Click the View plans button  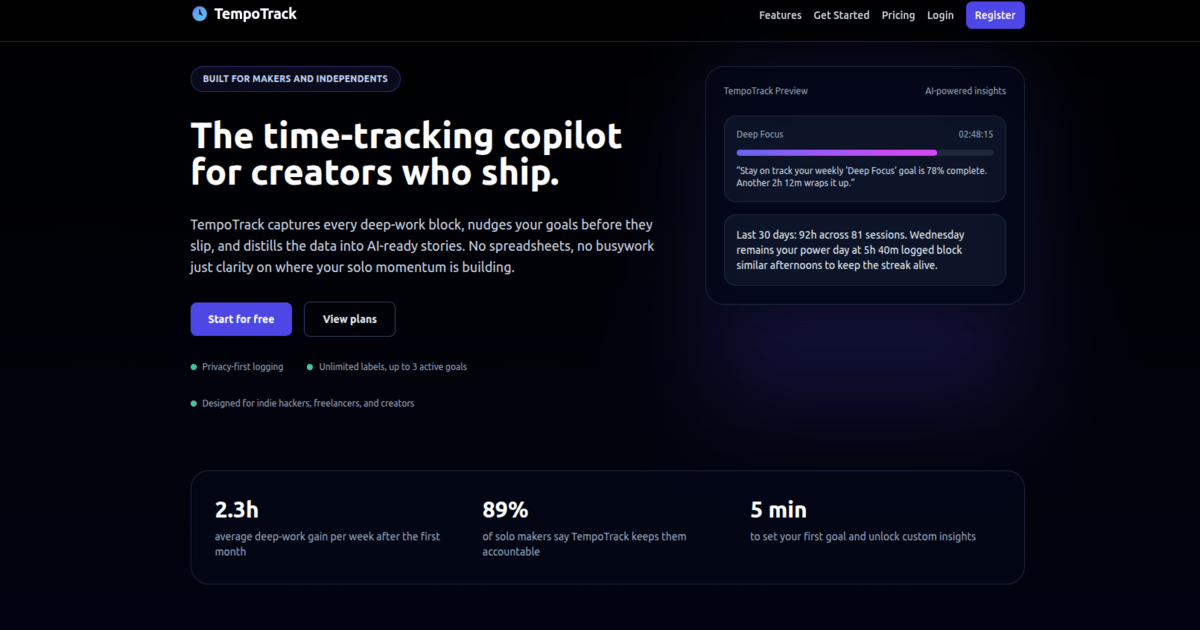(x=349, y=318)
